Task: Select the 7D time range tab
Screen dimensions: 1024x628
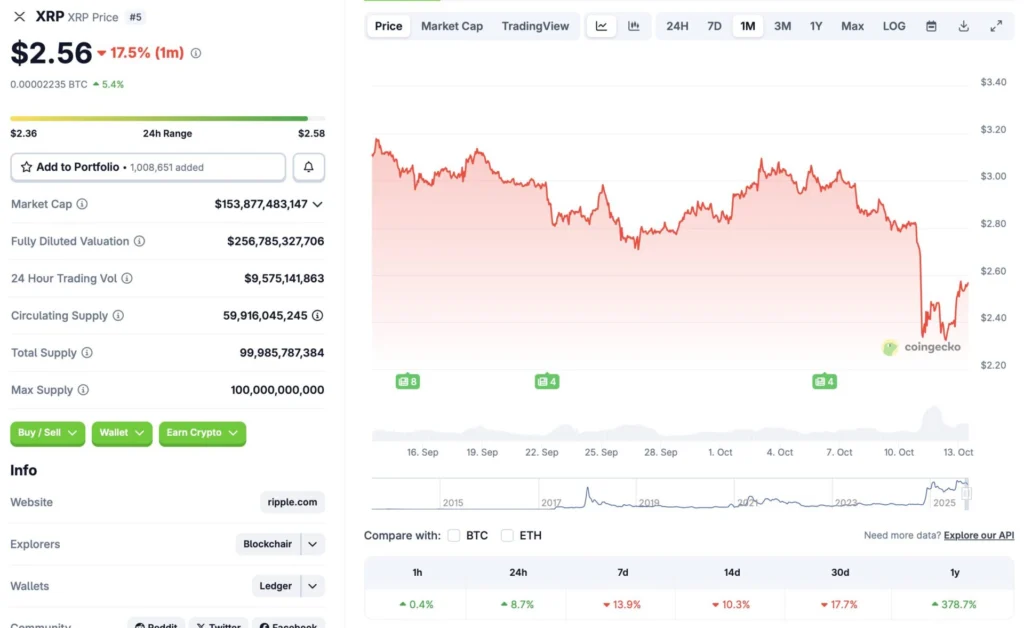Action: tap(714, 26)
